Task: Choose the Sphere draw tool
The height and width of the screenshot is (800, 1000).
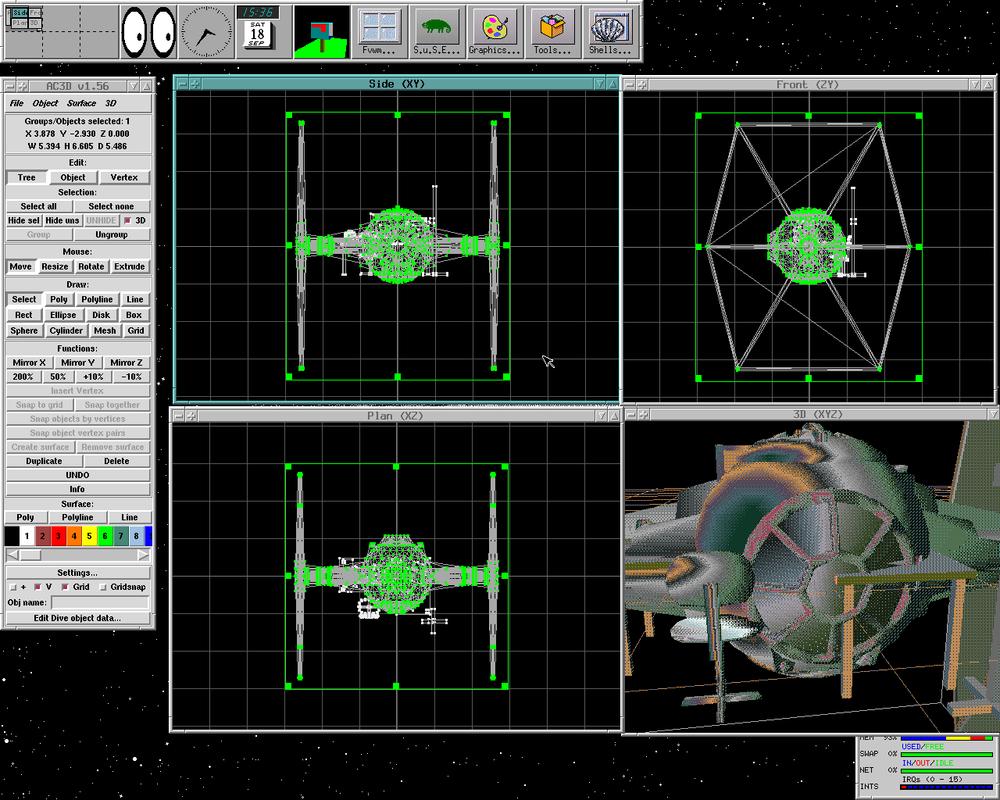Action: point(24,330)
